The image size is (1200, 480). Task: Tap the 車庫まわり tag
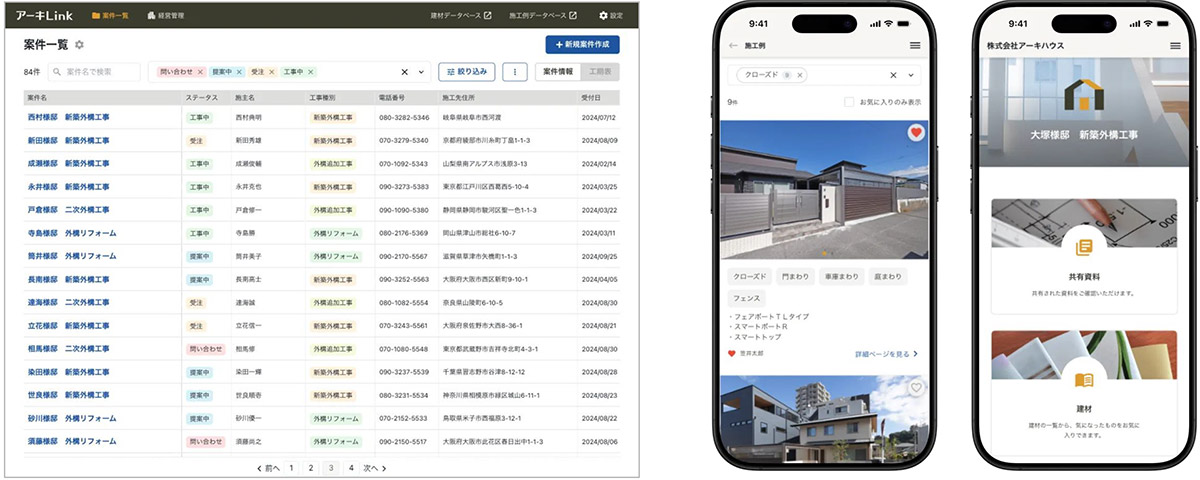[841, 276]
